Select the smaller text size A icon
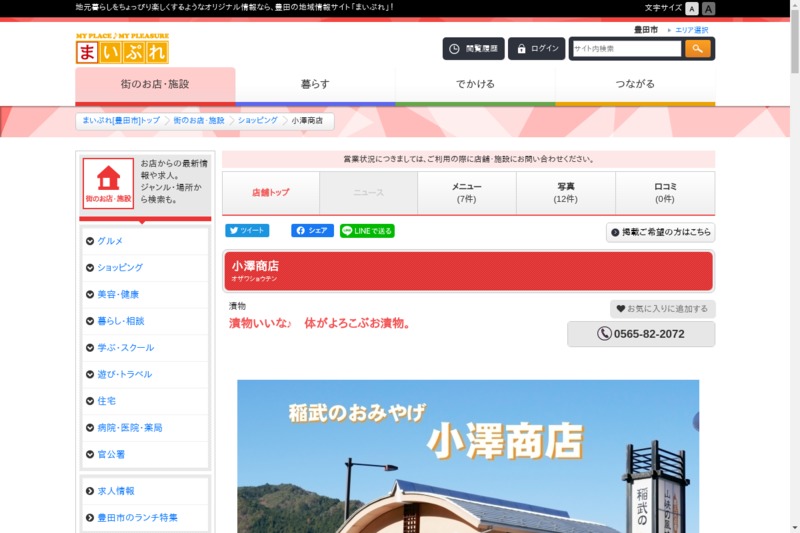Screen dimensions: 800x533 (692, 8)
